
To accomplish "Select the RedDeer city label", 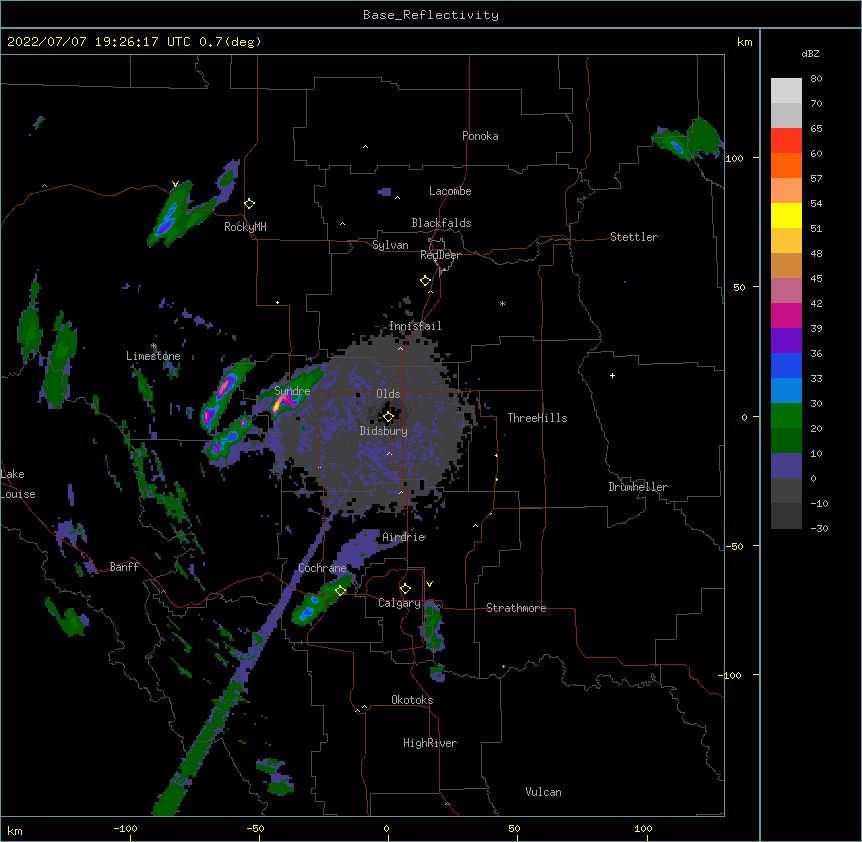I will pyautogui.click(x=440, y=255).
